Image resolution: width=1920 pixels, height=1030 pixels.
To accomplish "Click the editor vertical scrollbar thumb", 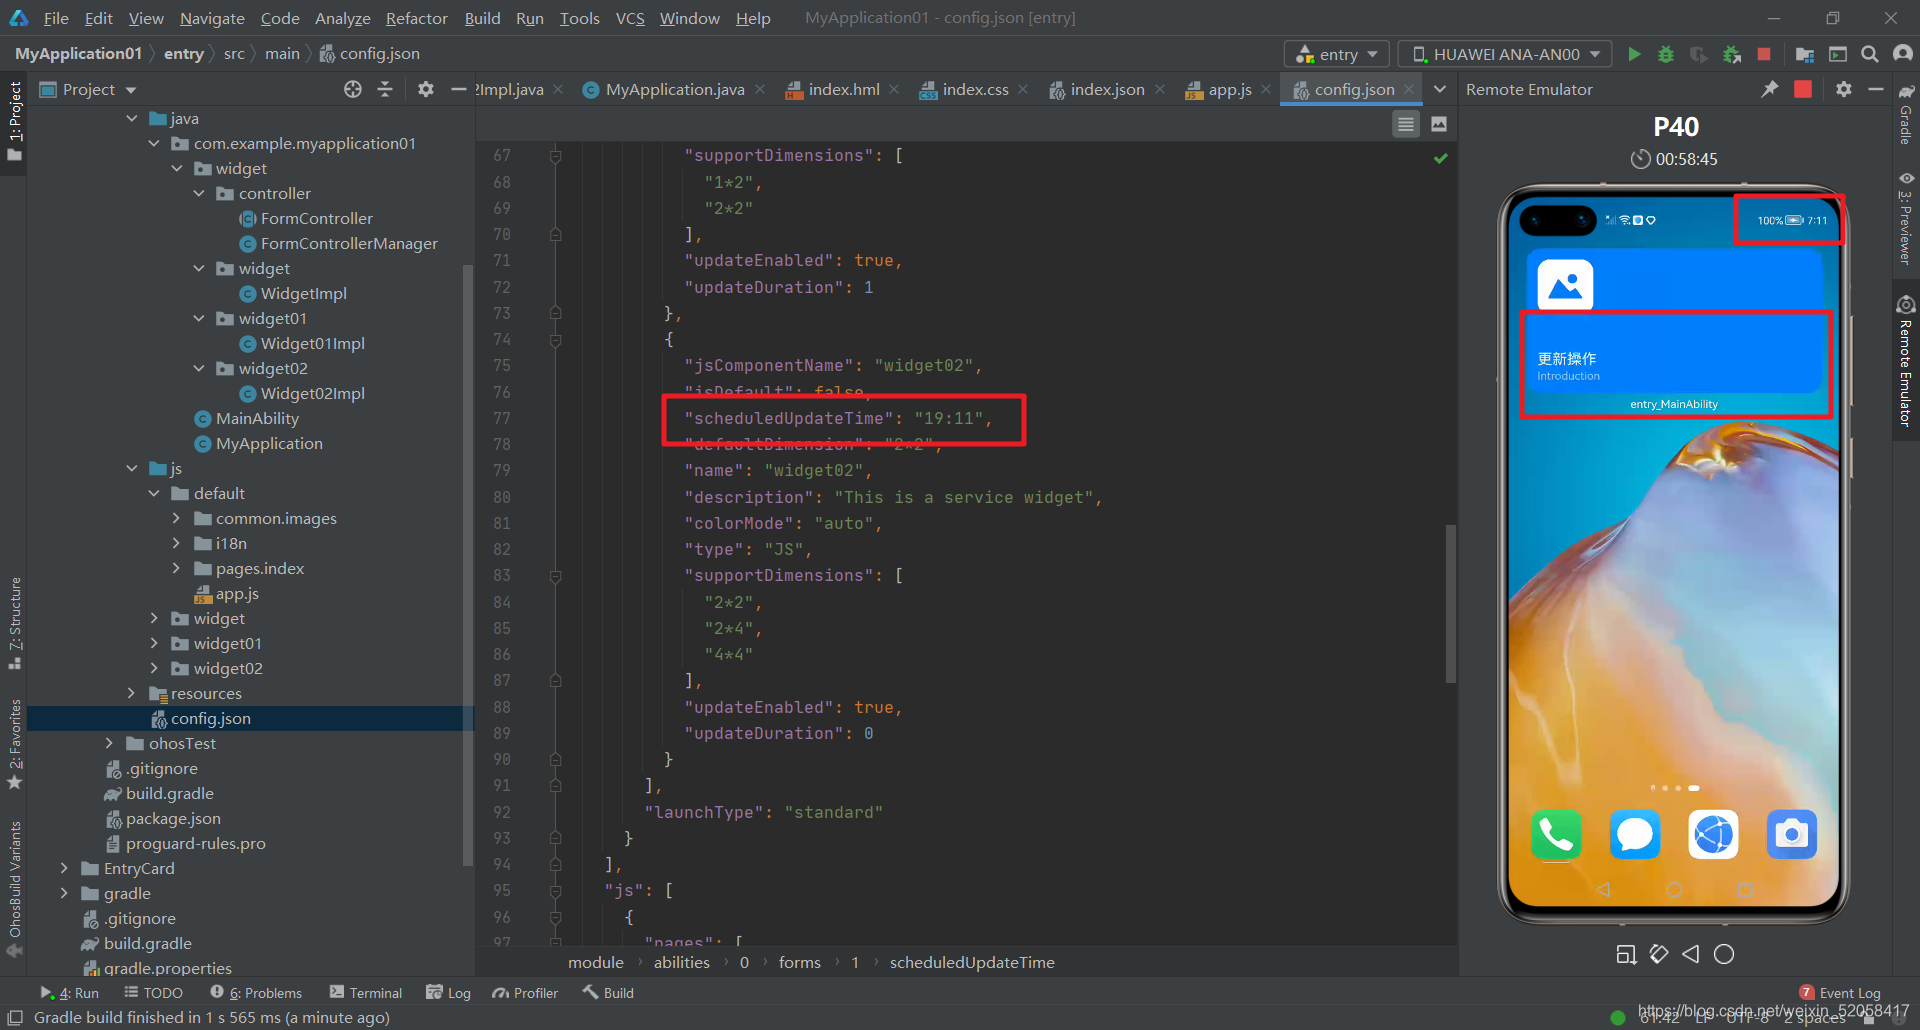I will (x=1450, y=603).
